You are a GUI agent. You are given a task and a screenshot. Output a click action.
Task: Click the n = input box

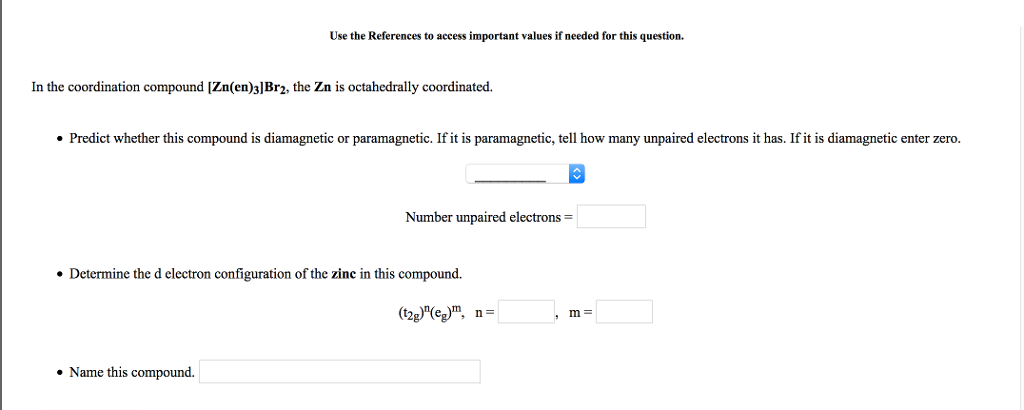pyautogui.click(x=526, y=312)
